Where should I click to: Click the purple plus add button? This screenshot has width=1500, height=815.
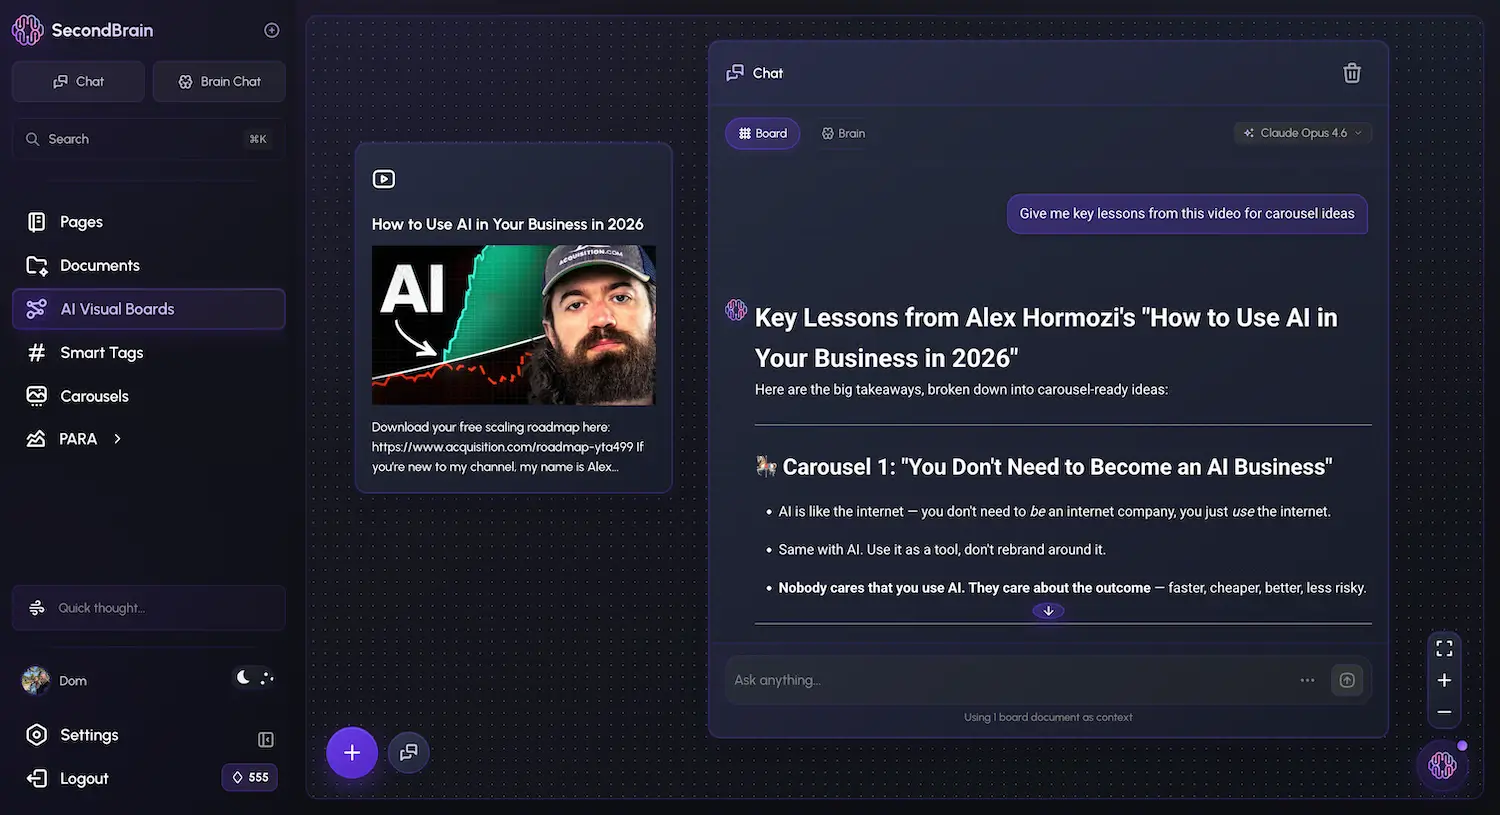[x=352, y=753]
